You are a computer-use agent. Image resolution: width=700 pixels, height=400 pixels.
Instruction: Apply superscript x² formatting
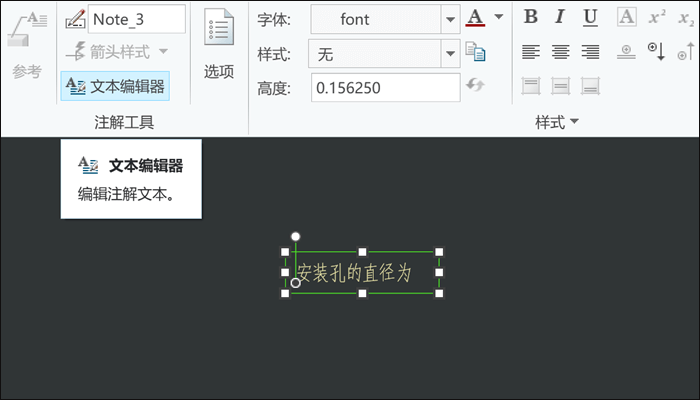point(657,17)
